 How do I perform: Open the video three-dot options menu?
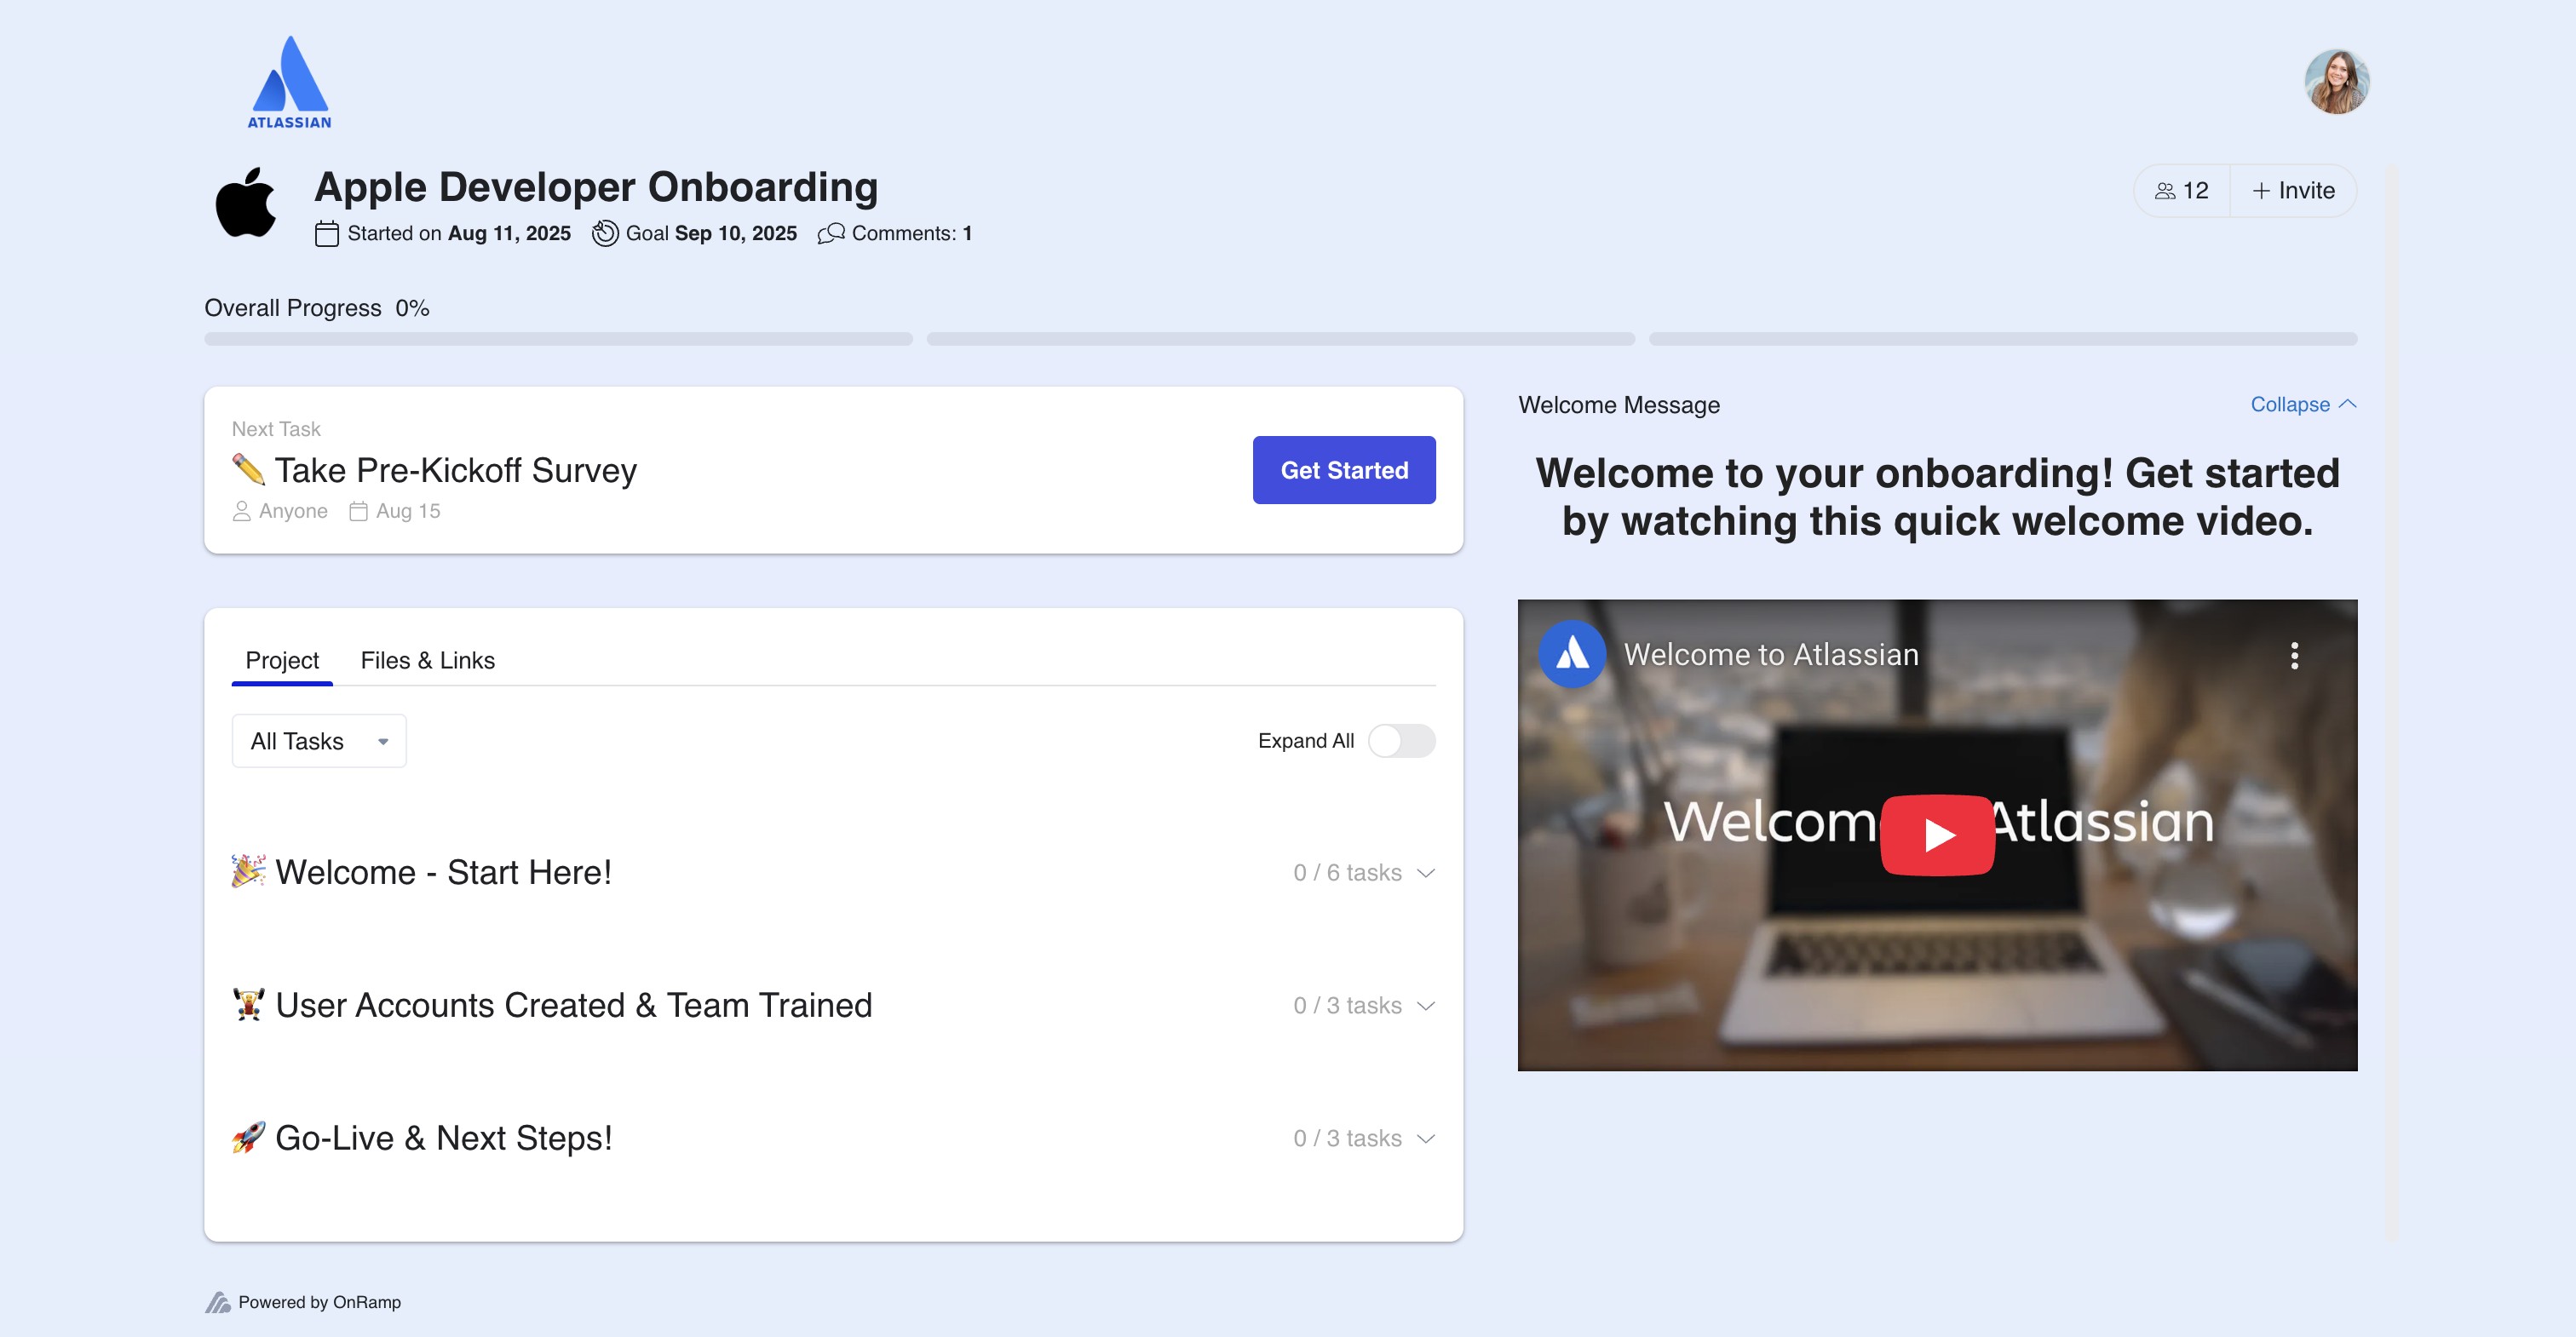point(2294,655)
